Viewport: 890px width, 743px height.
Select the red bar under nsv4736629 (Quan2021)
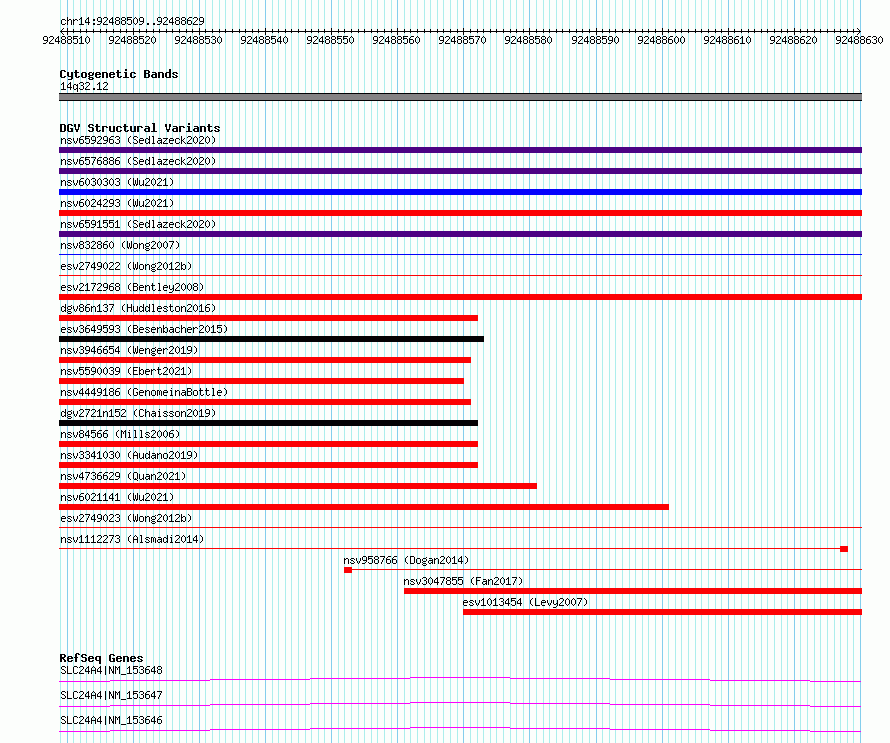(298, 486)
